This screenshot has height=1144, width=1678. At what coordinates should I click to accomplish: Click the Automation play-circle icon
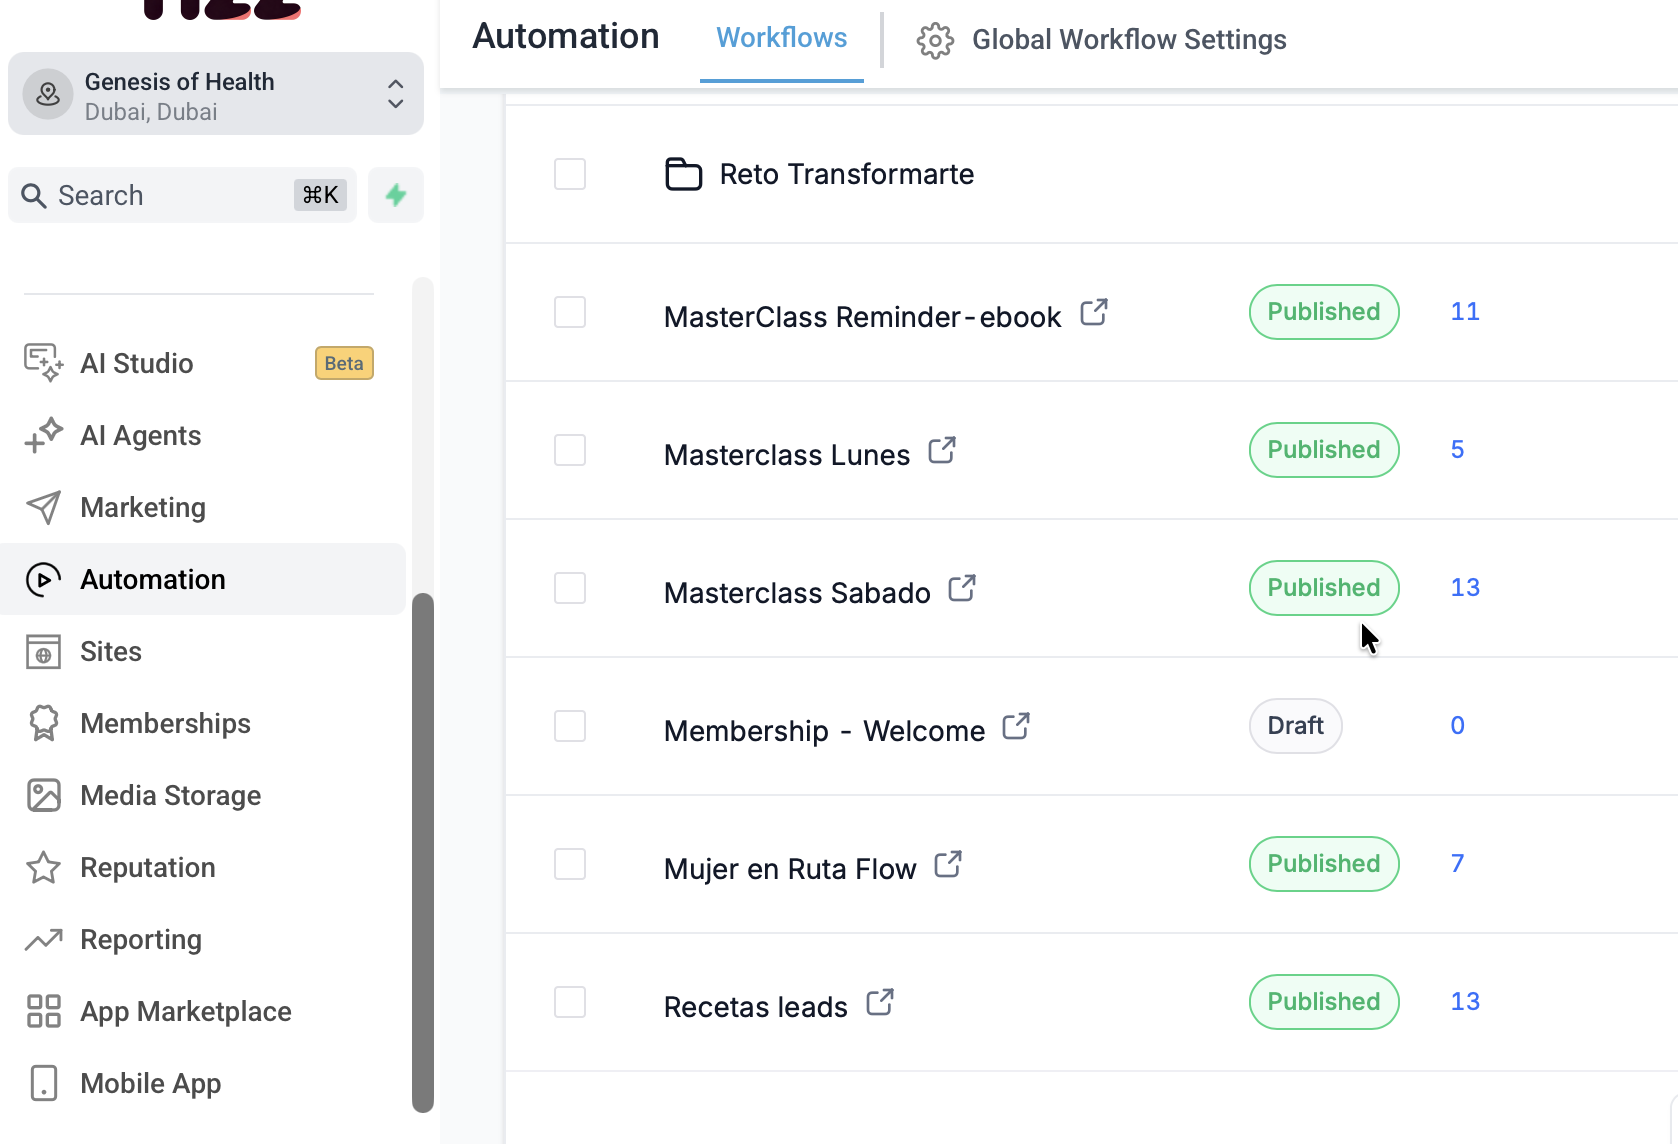[x=43, y=579]
